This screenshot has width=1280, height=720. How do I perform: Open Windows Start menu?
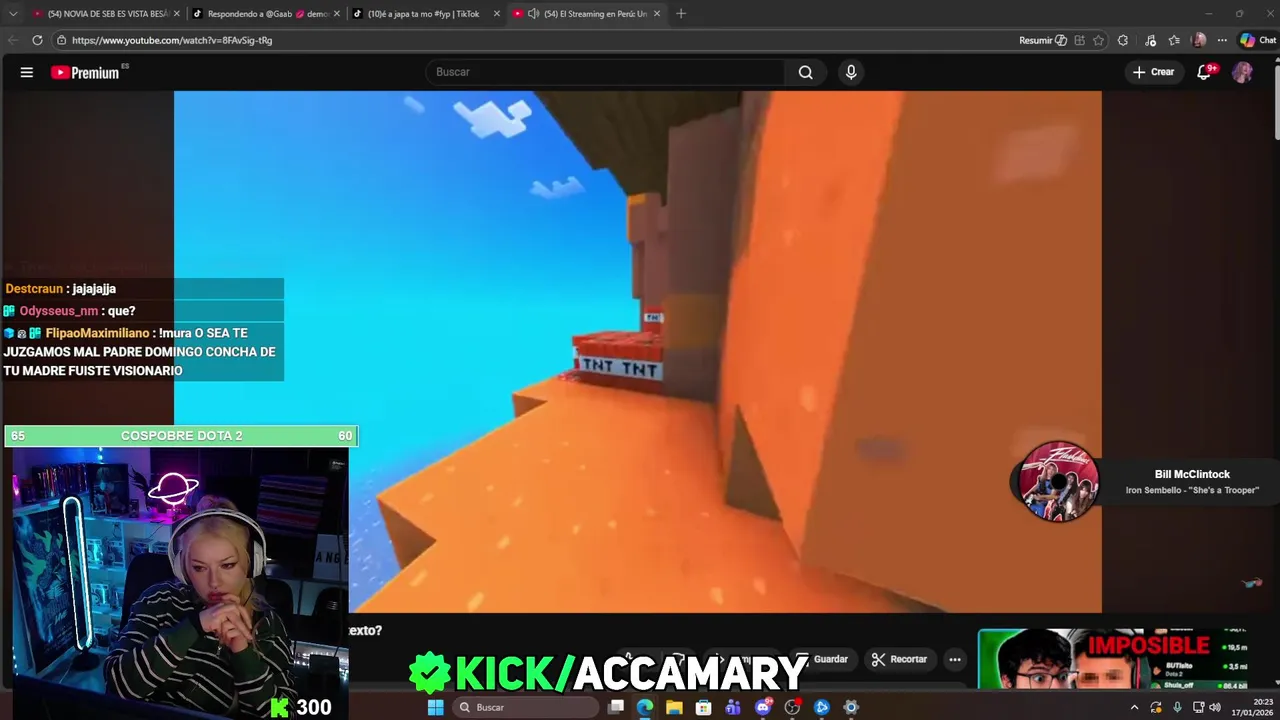point(435,707)
